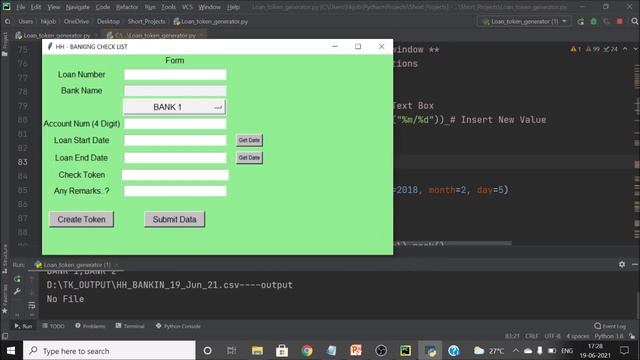Open the Tools menu
This screenshot has height=360, width=640.
coord(168,7)
